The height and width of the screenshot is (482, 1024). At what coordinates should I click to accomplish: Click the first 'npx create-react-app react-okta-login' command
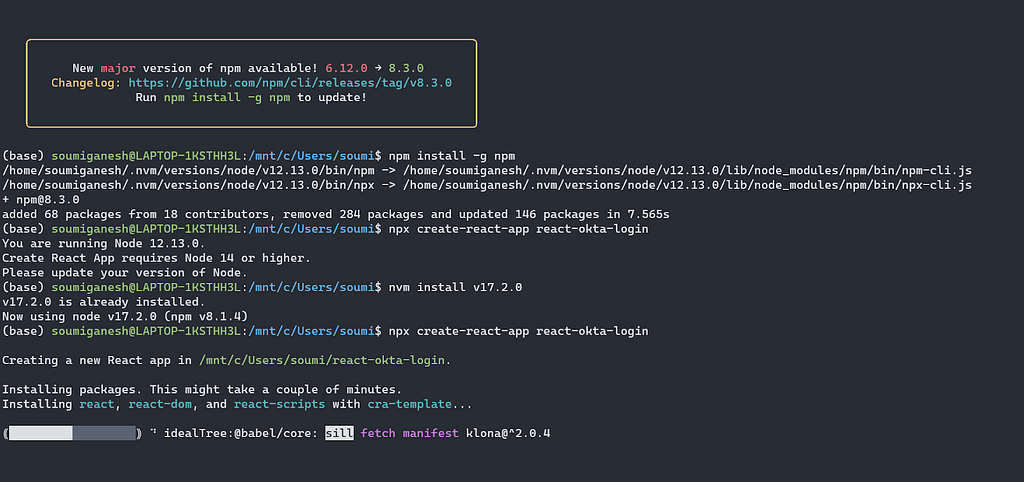[x=519, y=229]
